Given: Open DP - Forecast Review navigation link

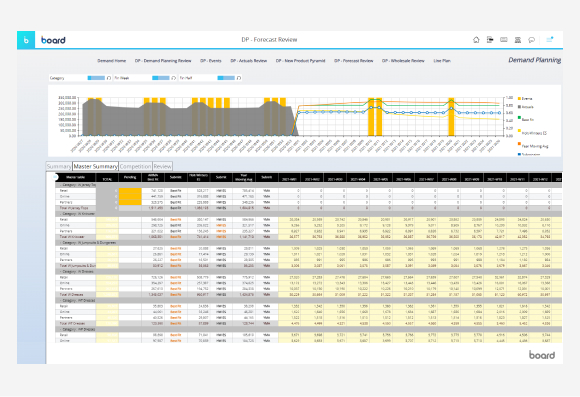Looking at the screenshot, I should 354,61.
